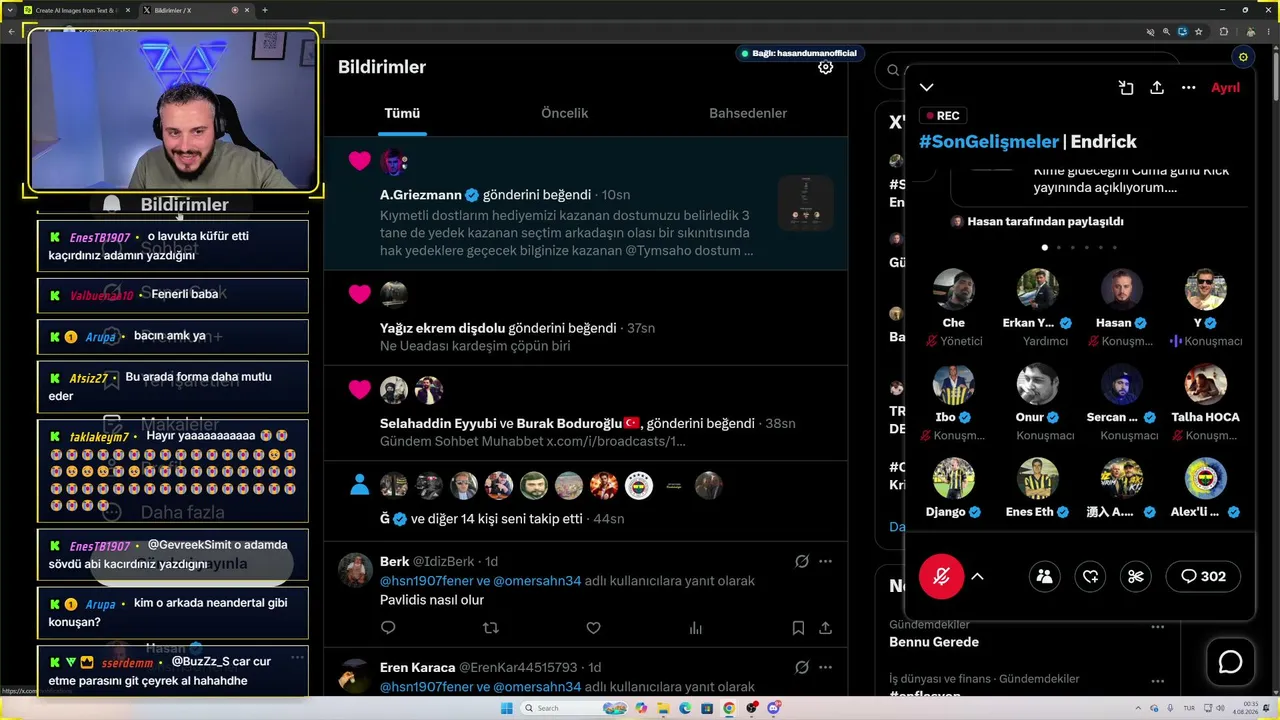Open Yağız ekrem dişdolu profile link
Image resolution: width=1280 pixels, height=720 pixels.
pyautogui.click(x=442, y=328)
